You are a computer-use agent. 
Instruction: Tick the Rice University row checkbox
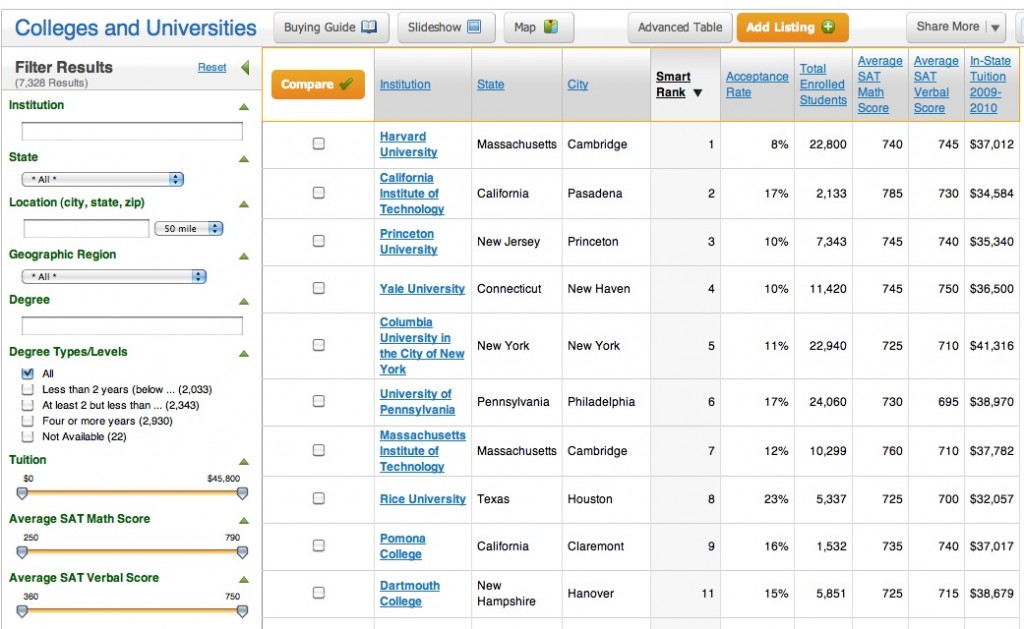pos(318,499)
